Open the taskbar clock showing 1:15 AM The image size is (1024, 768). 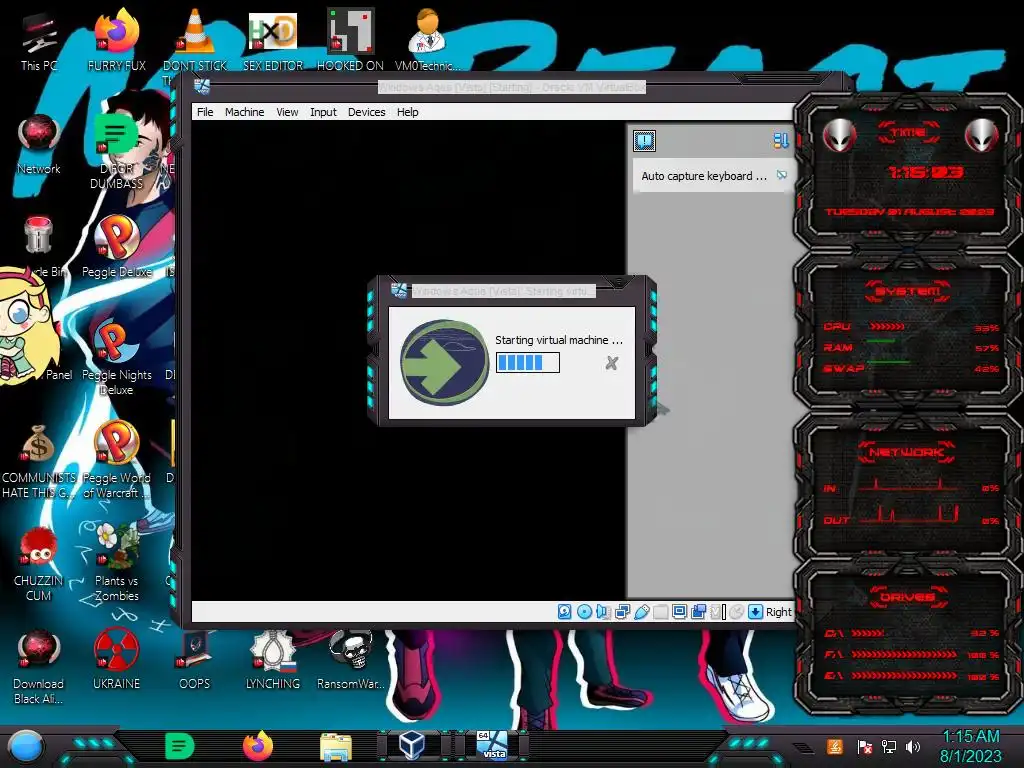pyautogui.click(x=970, y=746)
